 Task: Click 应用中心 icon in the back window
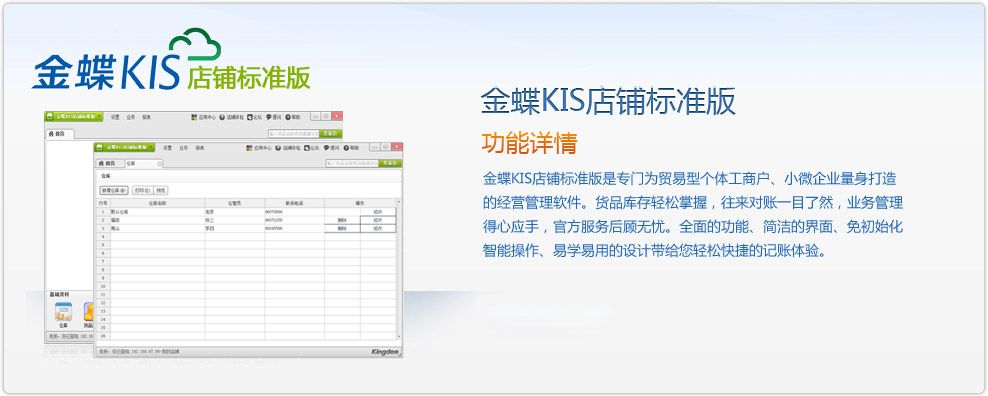click(x=204, y=117)
